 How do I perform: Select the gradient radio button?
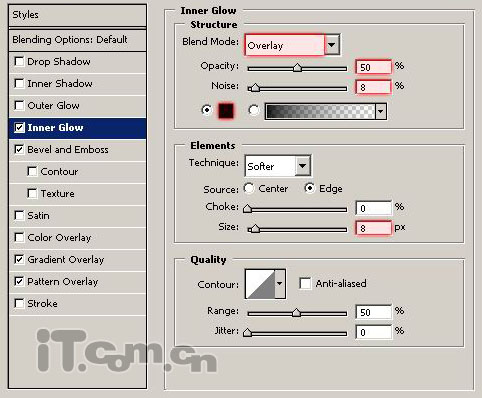pyautogui.click(x=254, y=110)
